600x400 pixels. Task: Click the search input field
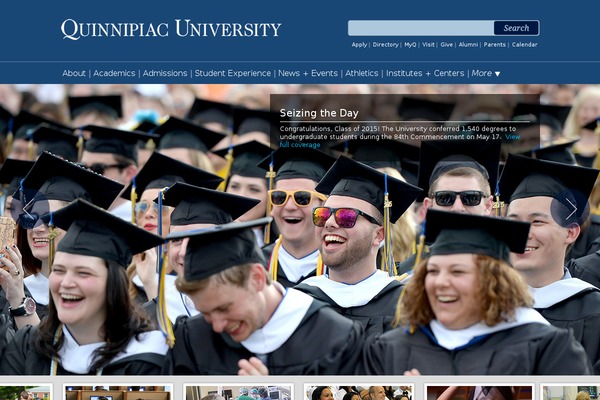click(x=421, y=28)
